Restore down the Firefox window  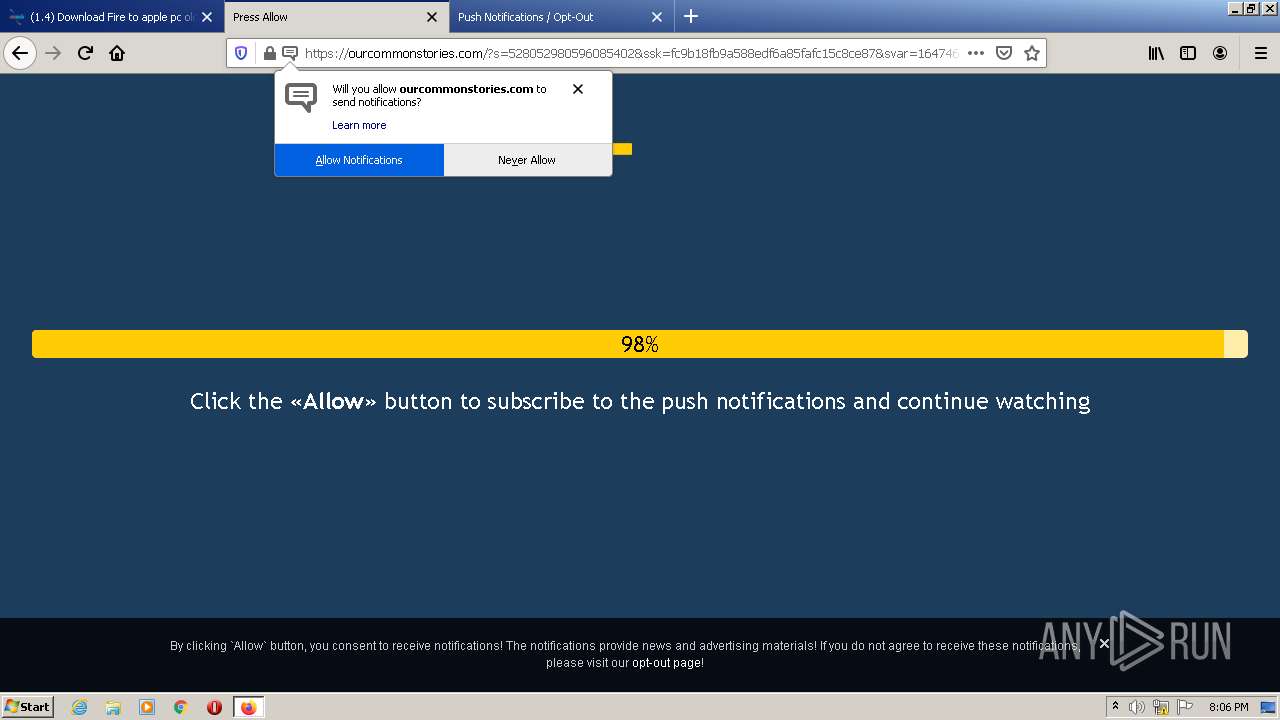(x=1251, y=8)
